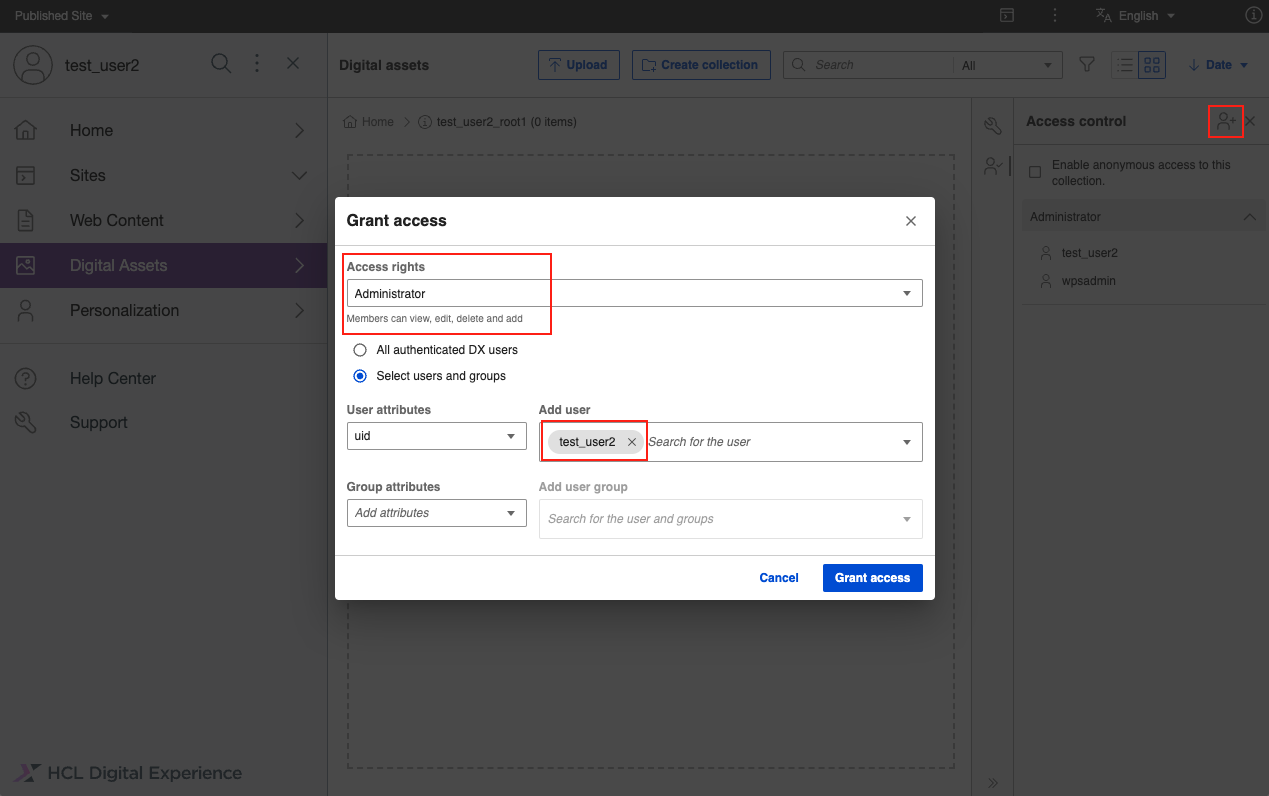This screenshot has height=796, width=1269.
Task: Click the Grant access button
Action: tap(872, 577)
